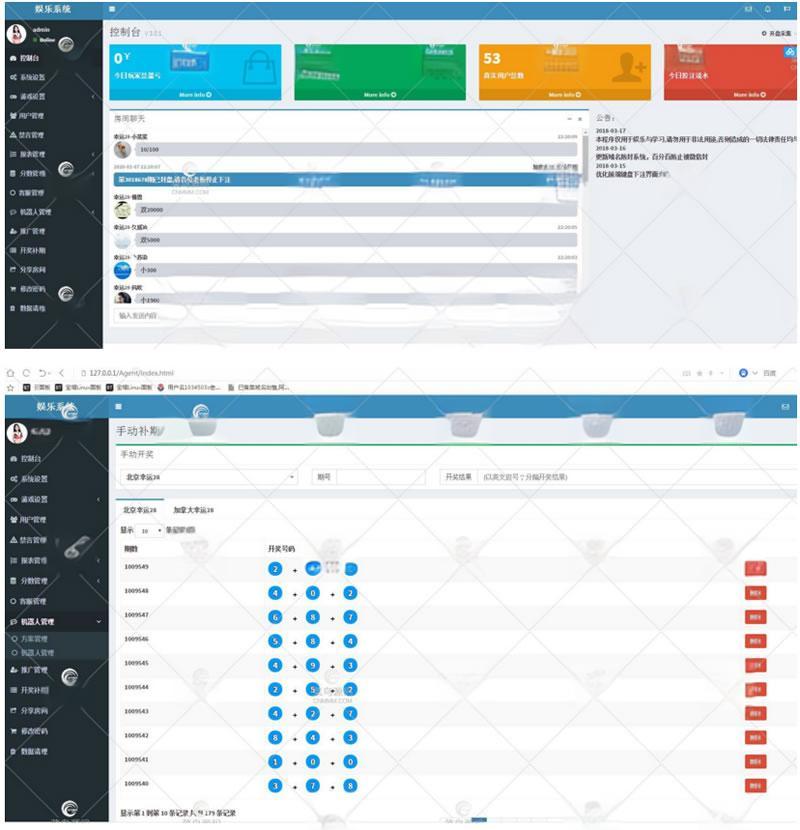This screenshot has width=800, height=830.
Task: Toggle sidebar with hamburger icon in lower panel
Action: coord(118,407)
